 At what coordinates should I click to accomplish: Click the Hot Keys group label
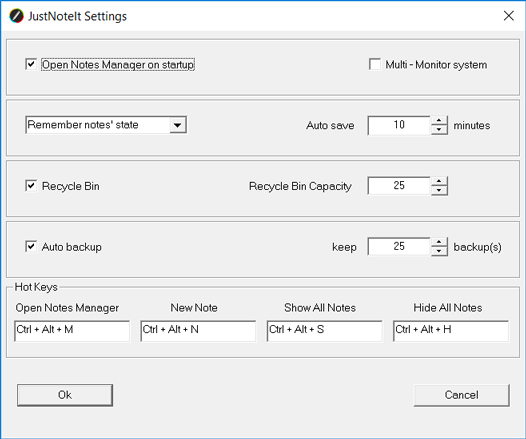tap(36, 287)
